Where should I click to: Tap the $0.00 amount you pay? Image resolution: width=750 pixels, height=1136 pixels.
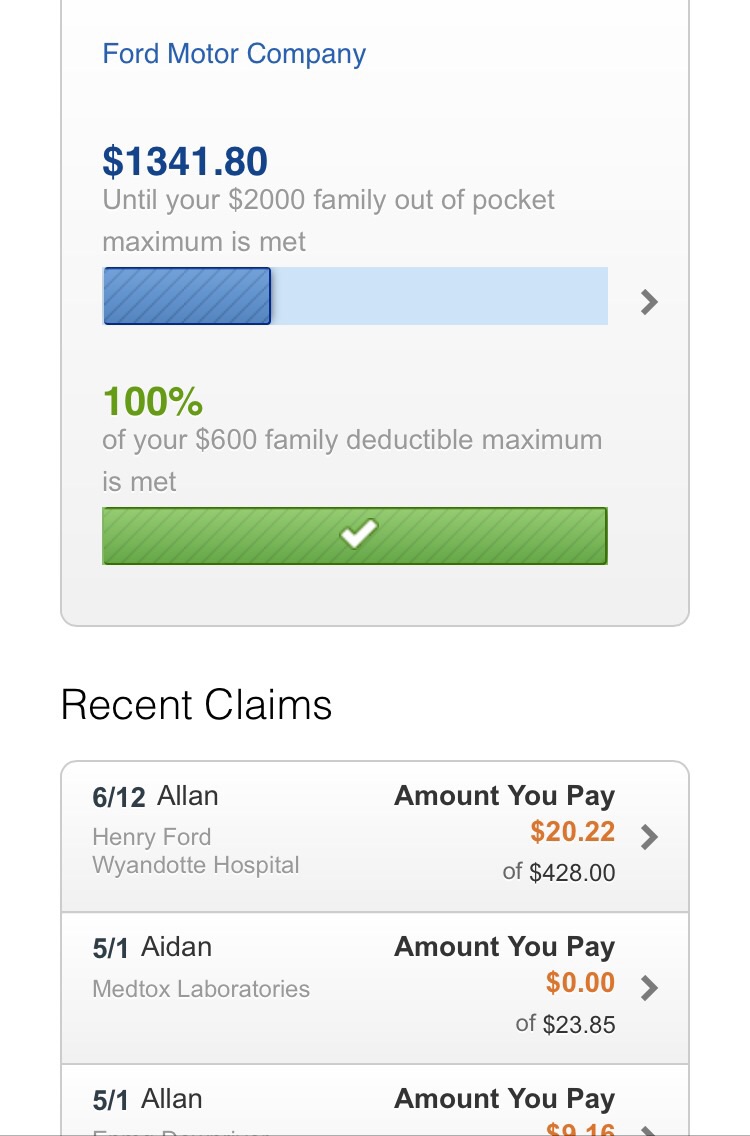coord(580,983)
